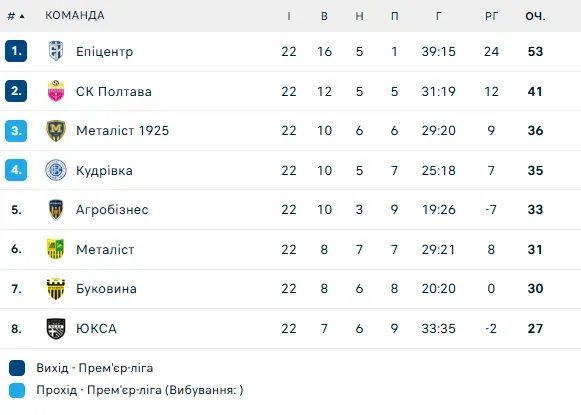581x415 pixels.
Task: Click the Металіст 1925 team crest
Action: [x=56, y=131]
